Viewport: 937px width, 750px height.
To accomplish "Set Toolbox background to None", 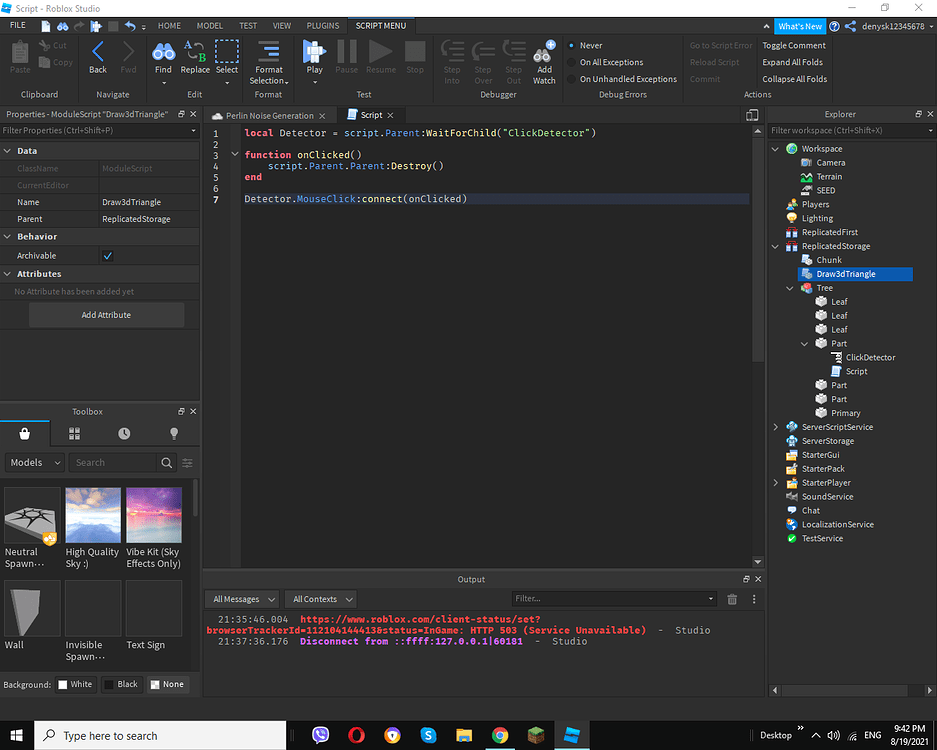I will point(167,684).
